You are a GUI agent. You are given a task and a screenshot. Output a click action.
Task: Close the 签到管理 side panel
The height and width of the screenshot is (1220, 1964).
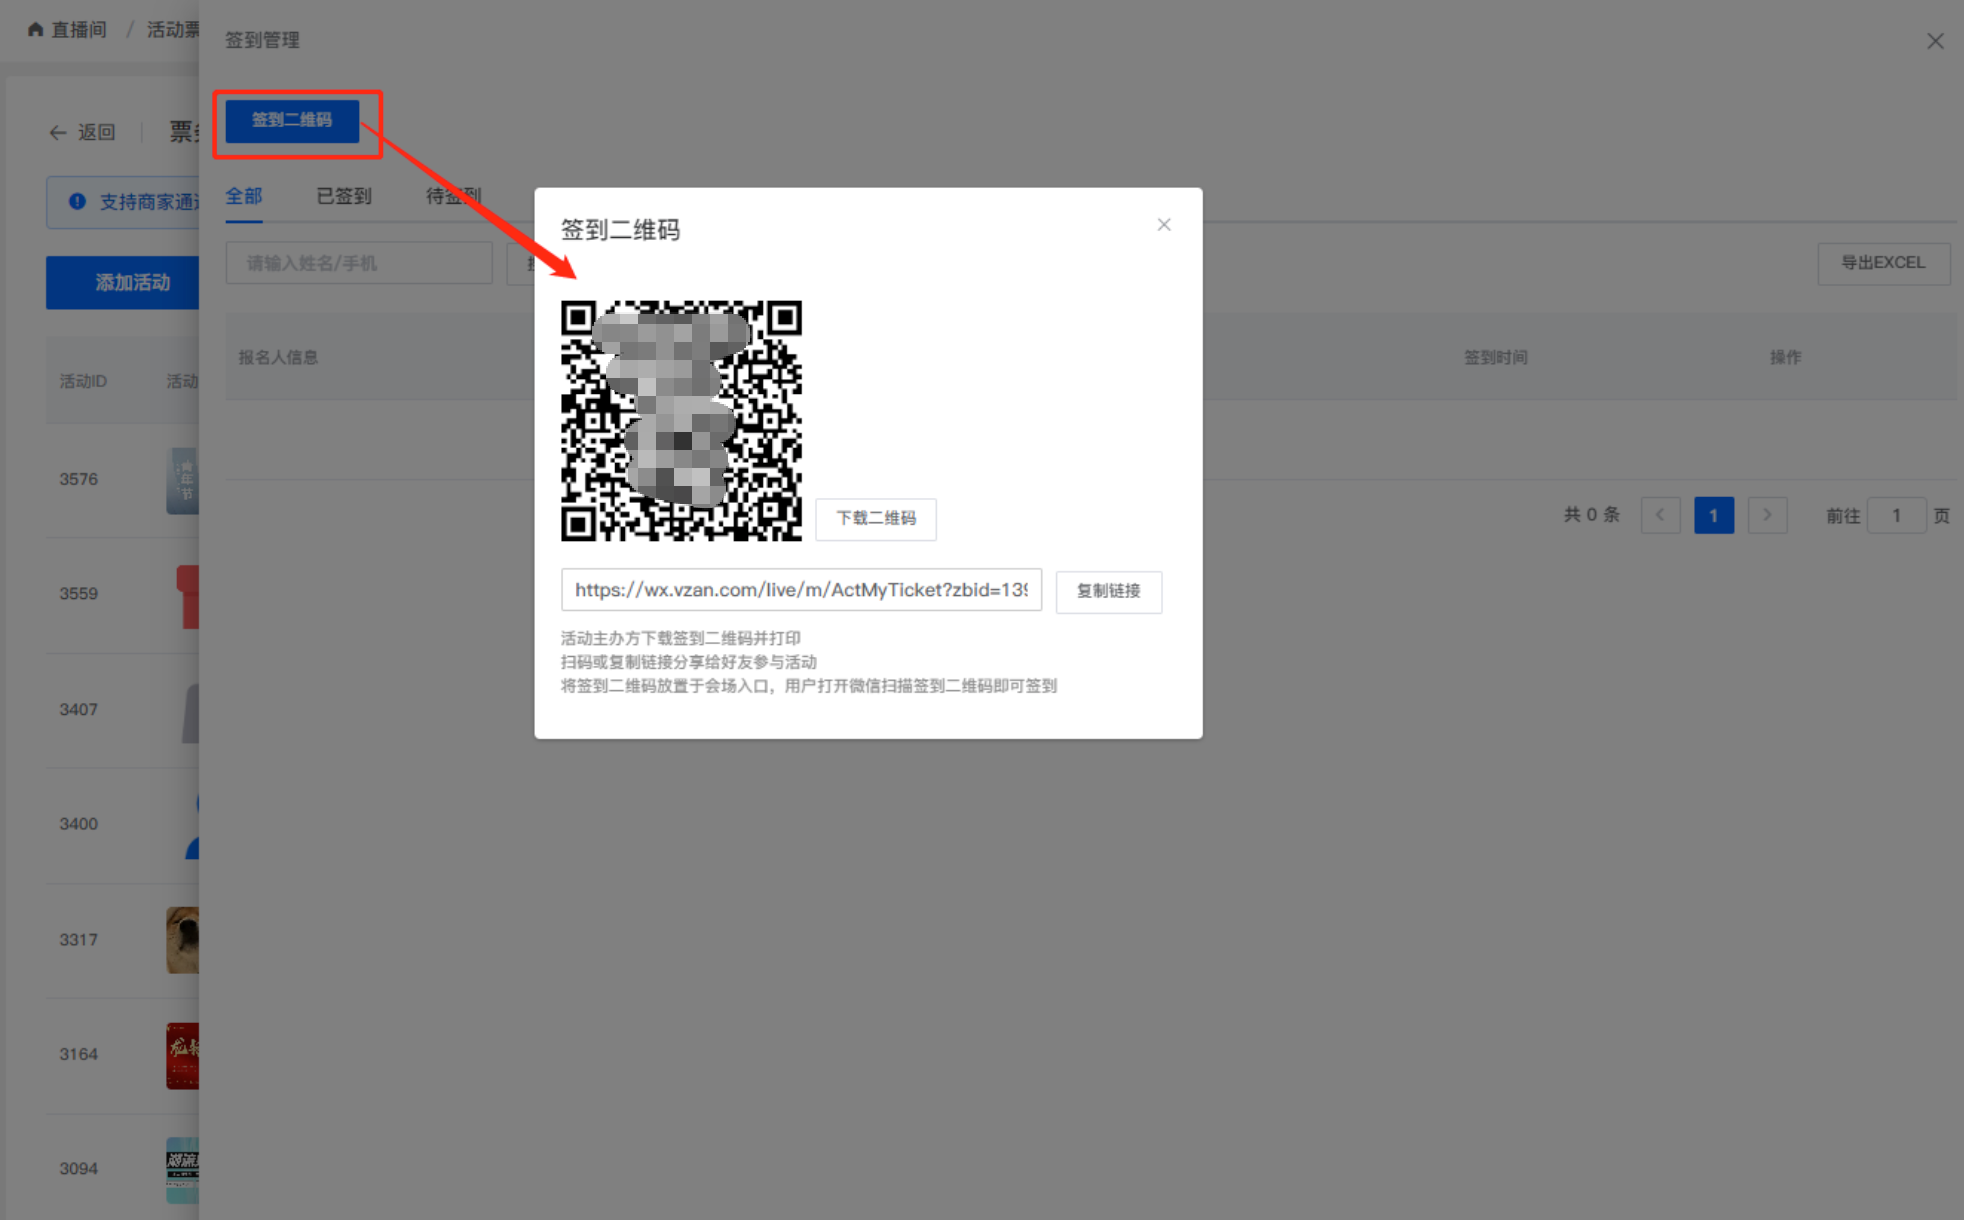tap(1934, 41)
